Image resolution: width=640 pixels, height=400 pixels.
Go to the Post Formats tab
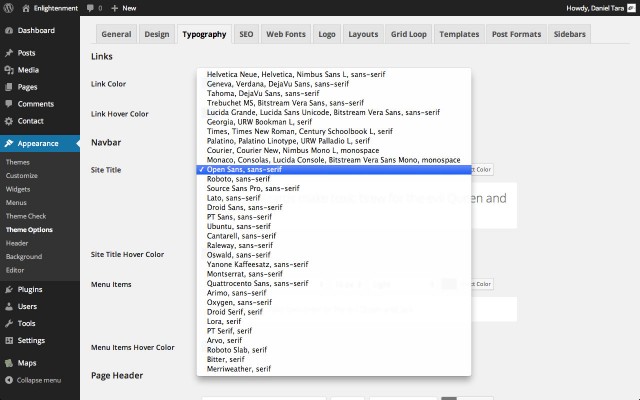(x=519, y=34)
